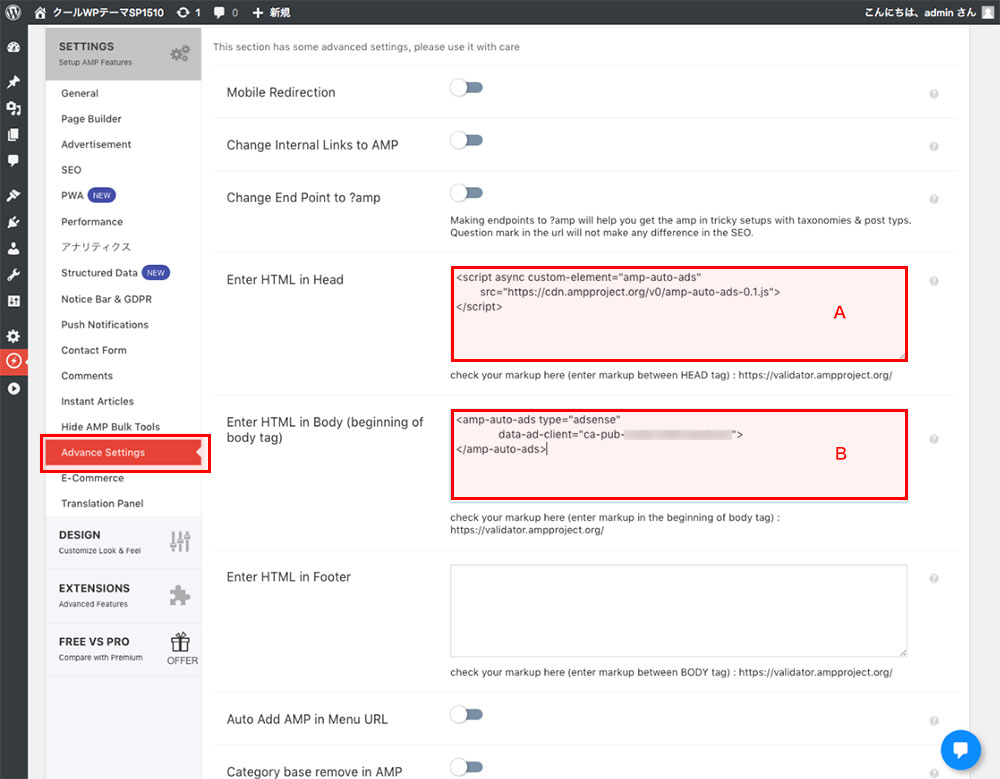Screen dimensions: 1000x779
Task: Open the AMP lightning icon in sidebar
Action: 13,361
